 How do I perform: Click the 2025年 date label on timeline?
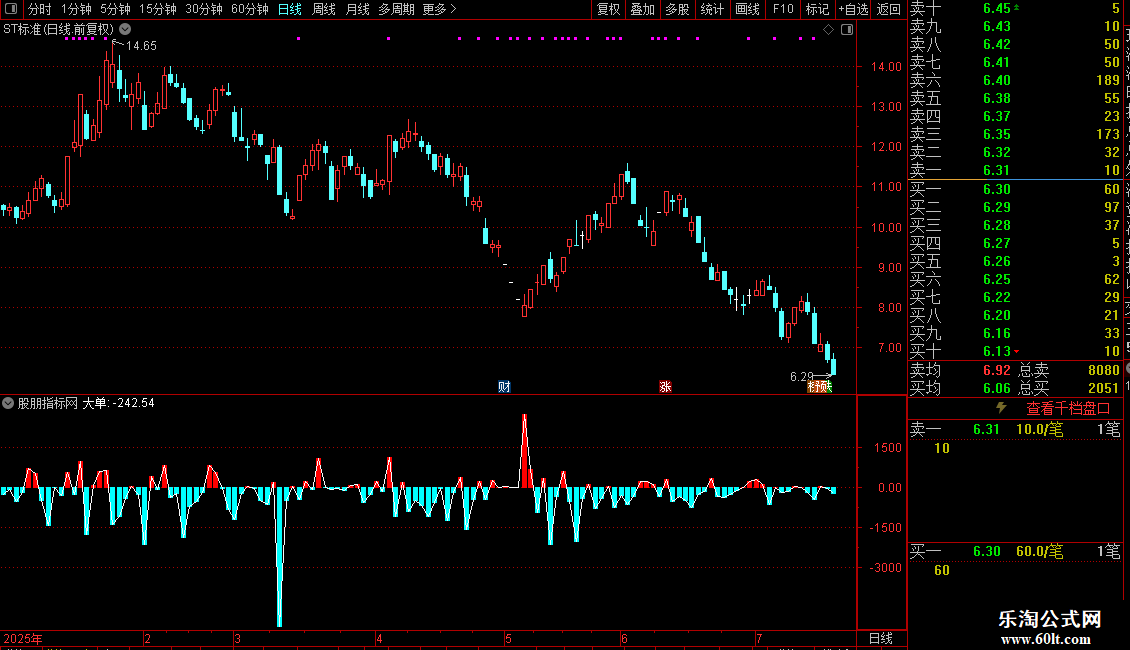(22, 638)
